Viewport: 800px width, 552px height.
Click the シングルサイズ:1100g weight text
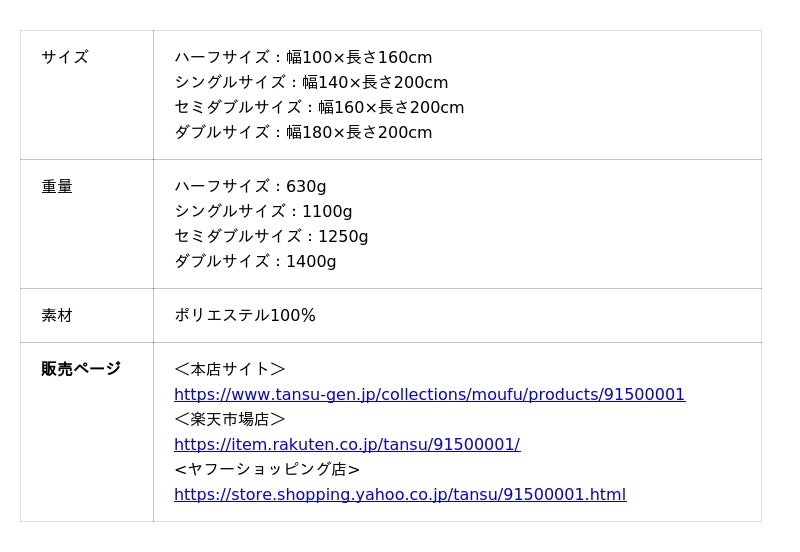coord(263,212)
